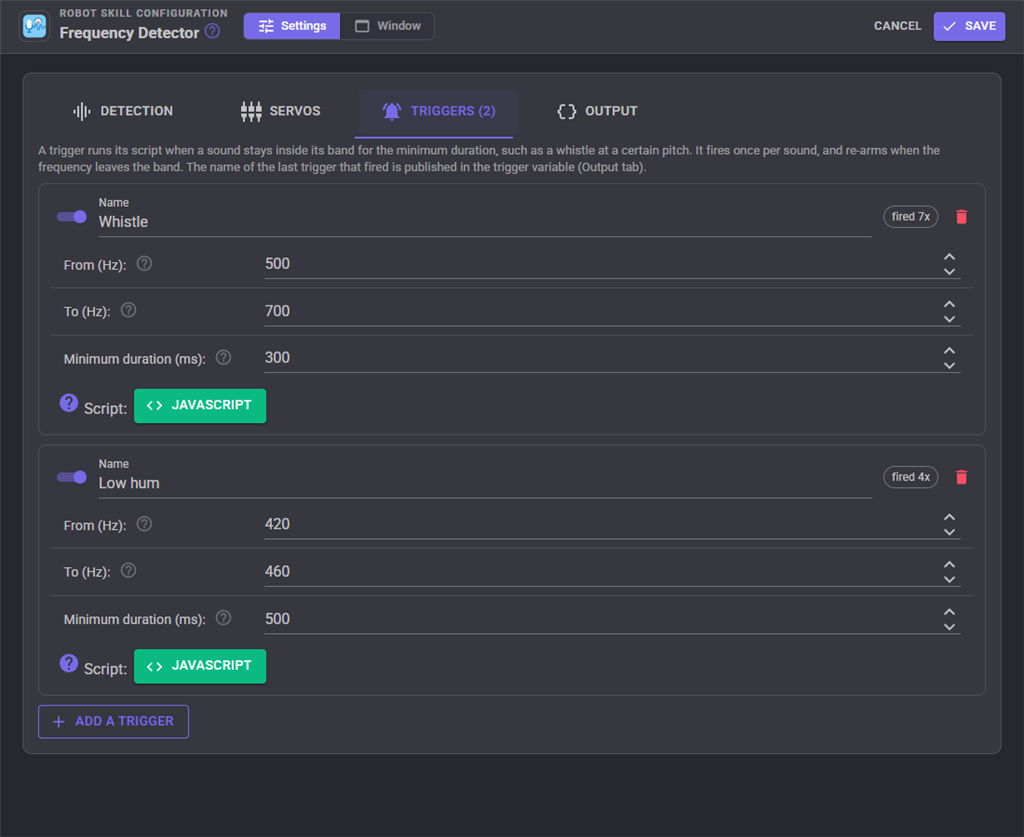Click help icon beside Whistle From (Hz)

tap(144, 263)
